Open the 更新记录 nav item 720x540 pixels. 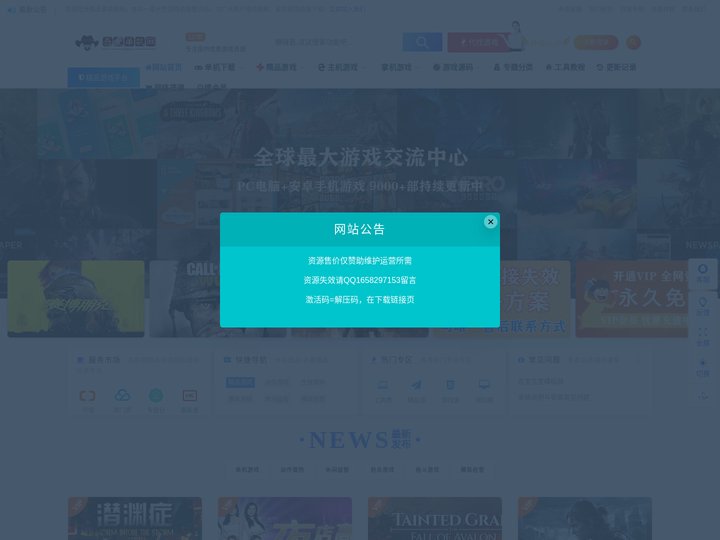tap(616, 68)
